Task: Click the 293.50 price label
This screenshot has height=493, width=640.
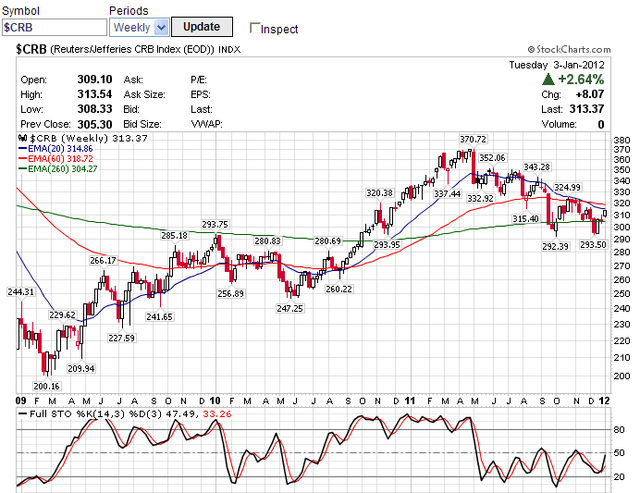Action: 593,244
